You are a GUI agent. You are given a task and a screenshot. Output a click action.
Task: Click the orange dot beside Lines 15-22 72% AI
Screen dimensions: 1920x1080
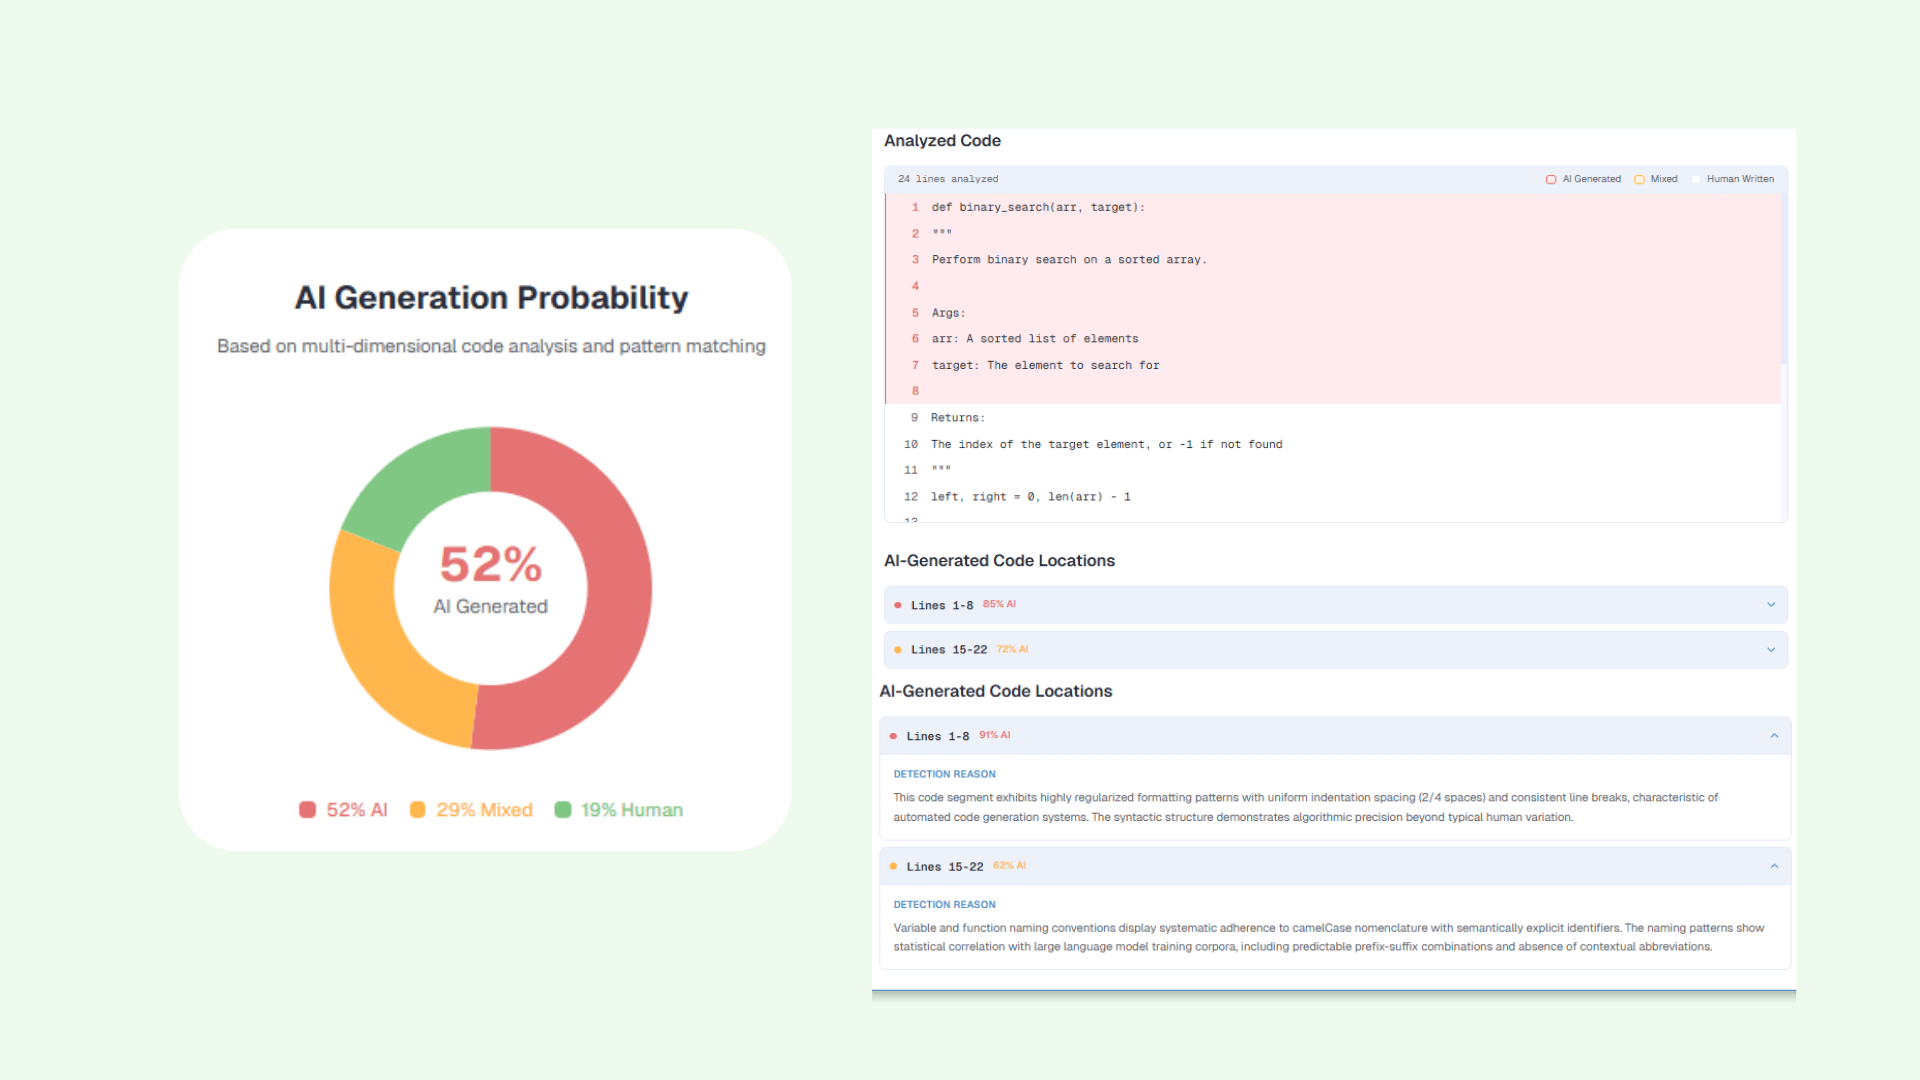898,650
